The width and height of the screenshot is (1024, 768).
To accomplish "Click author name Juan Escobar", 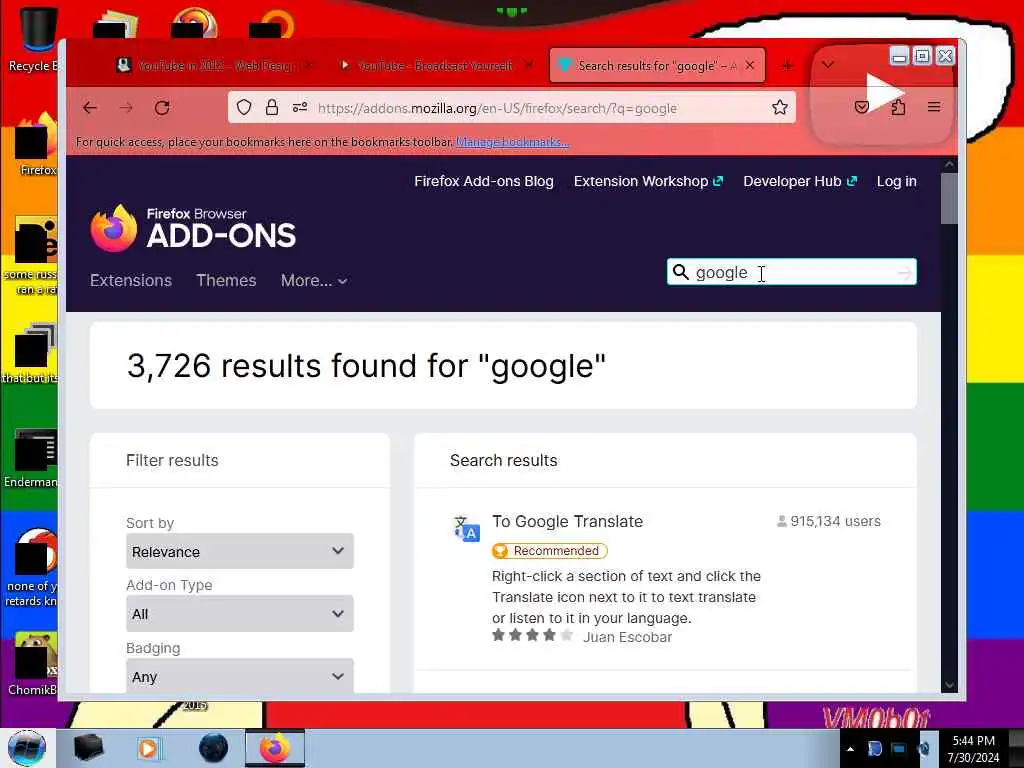I will pyautogui.click(x=627, y=637).
